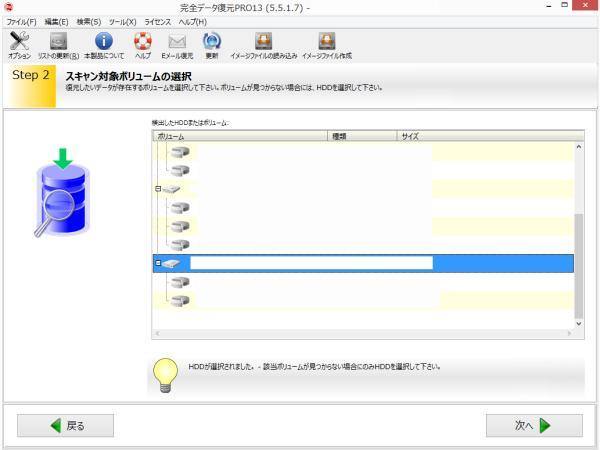
Task: Click the 種類 column header
Action: [x=340, y=135]
